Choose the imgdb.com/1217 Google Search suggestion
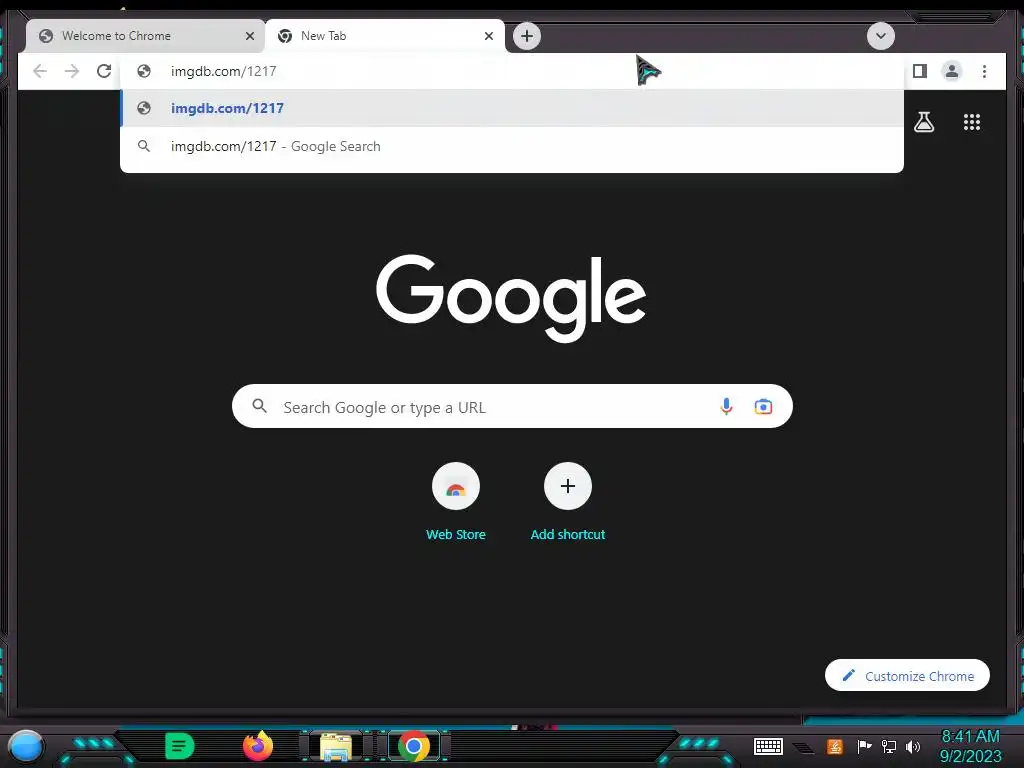Screen dimensions: 1024x768 512,146
